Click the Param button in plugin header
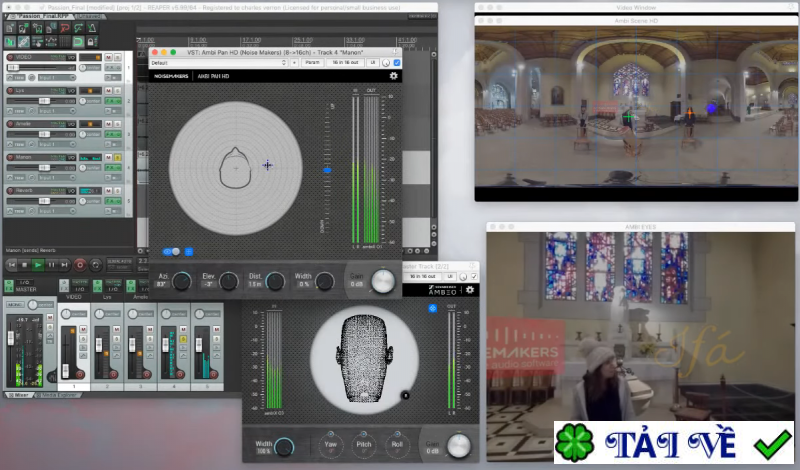This screenshot has height=470, width=800. pos(313,62)
